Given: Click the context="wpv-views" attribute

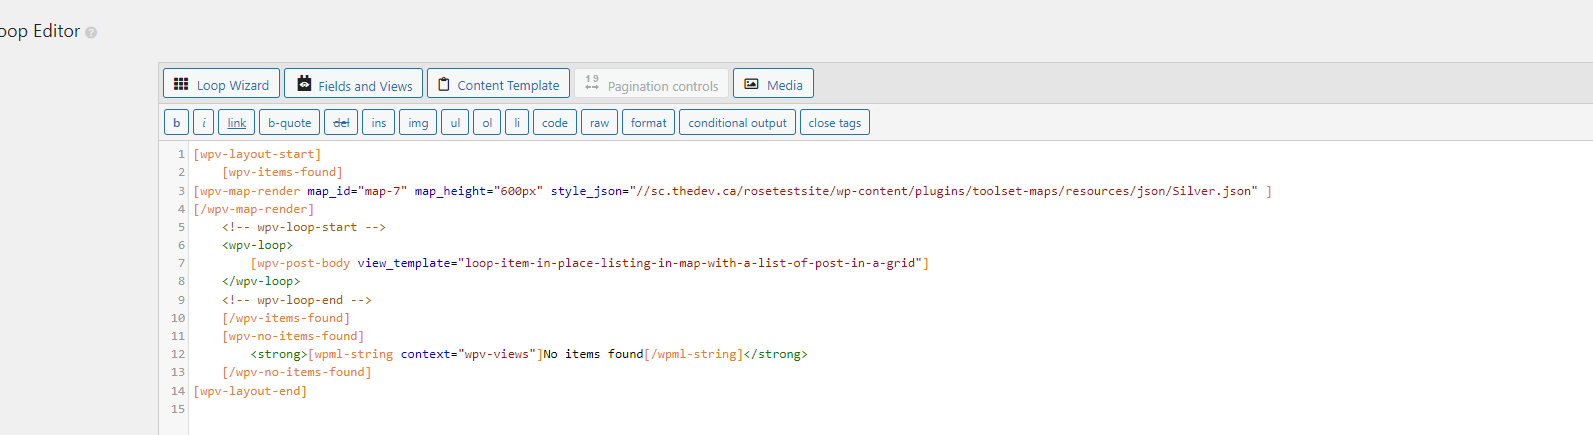Looking at the screenshot, I should pyautogui.click(x=469, y=354).
